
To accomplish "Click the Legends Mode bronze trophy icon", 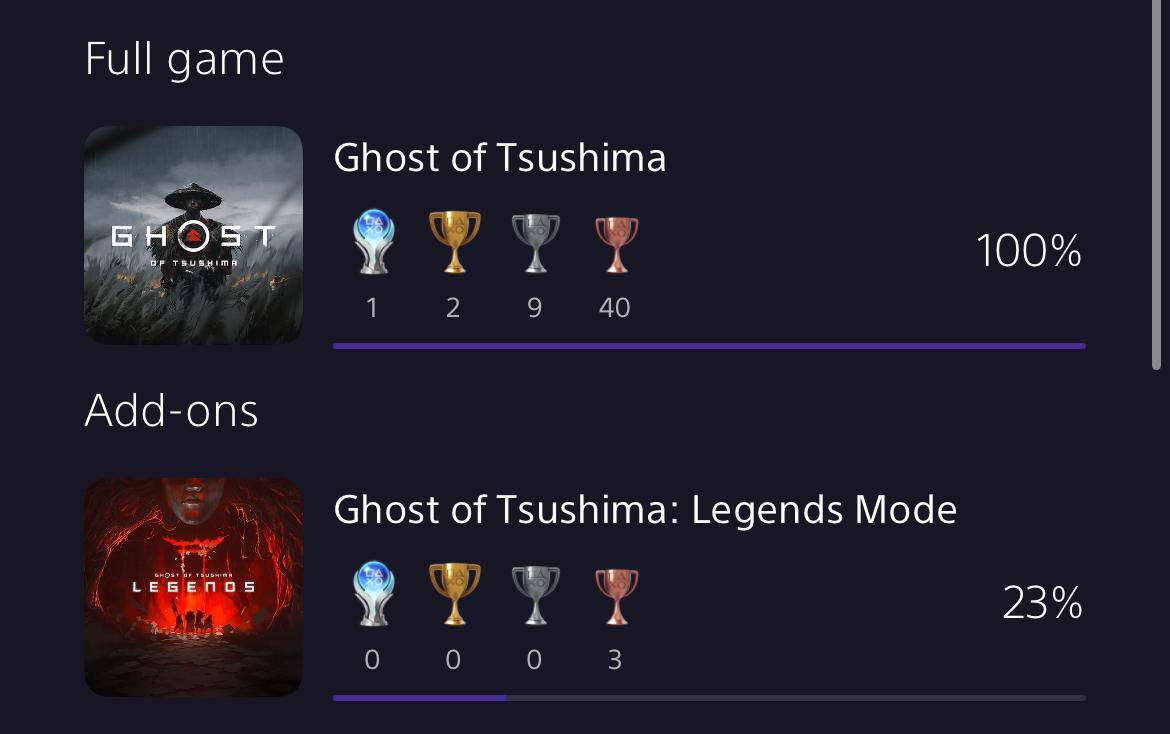I will coord(614,594).
